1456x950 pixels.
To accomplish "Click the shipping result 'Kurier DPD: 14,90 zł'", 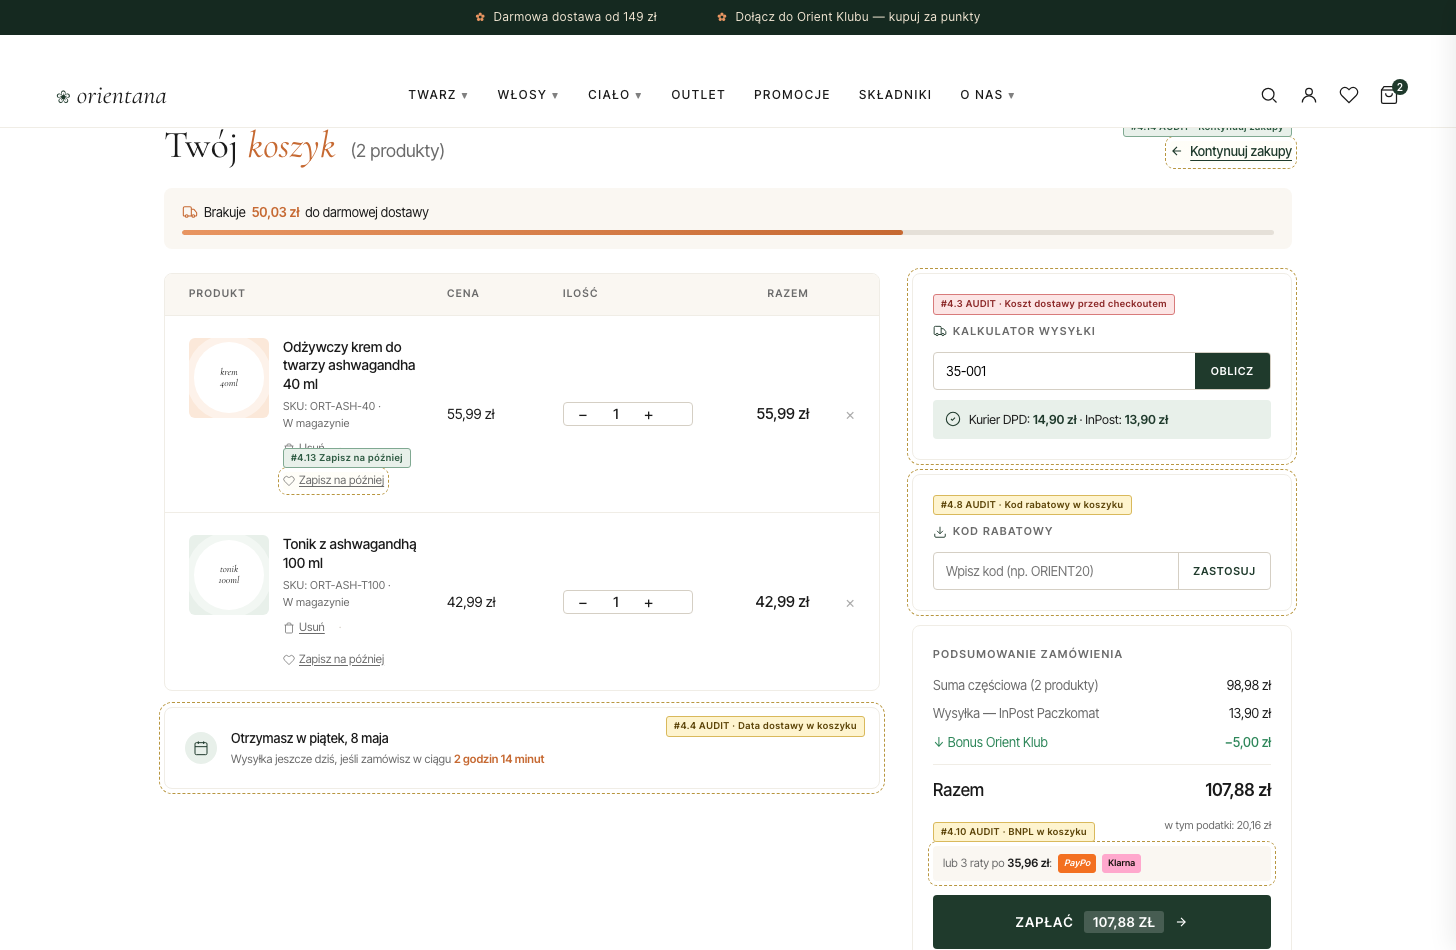I will pos(1023,420).
